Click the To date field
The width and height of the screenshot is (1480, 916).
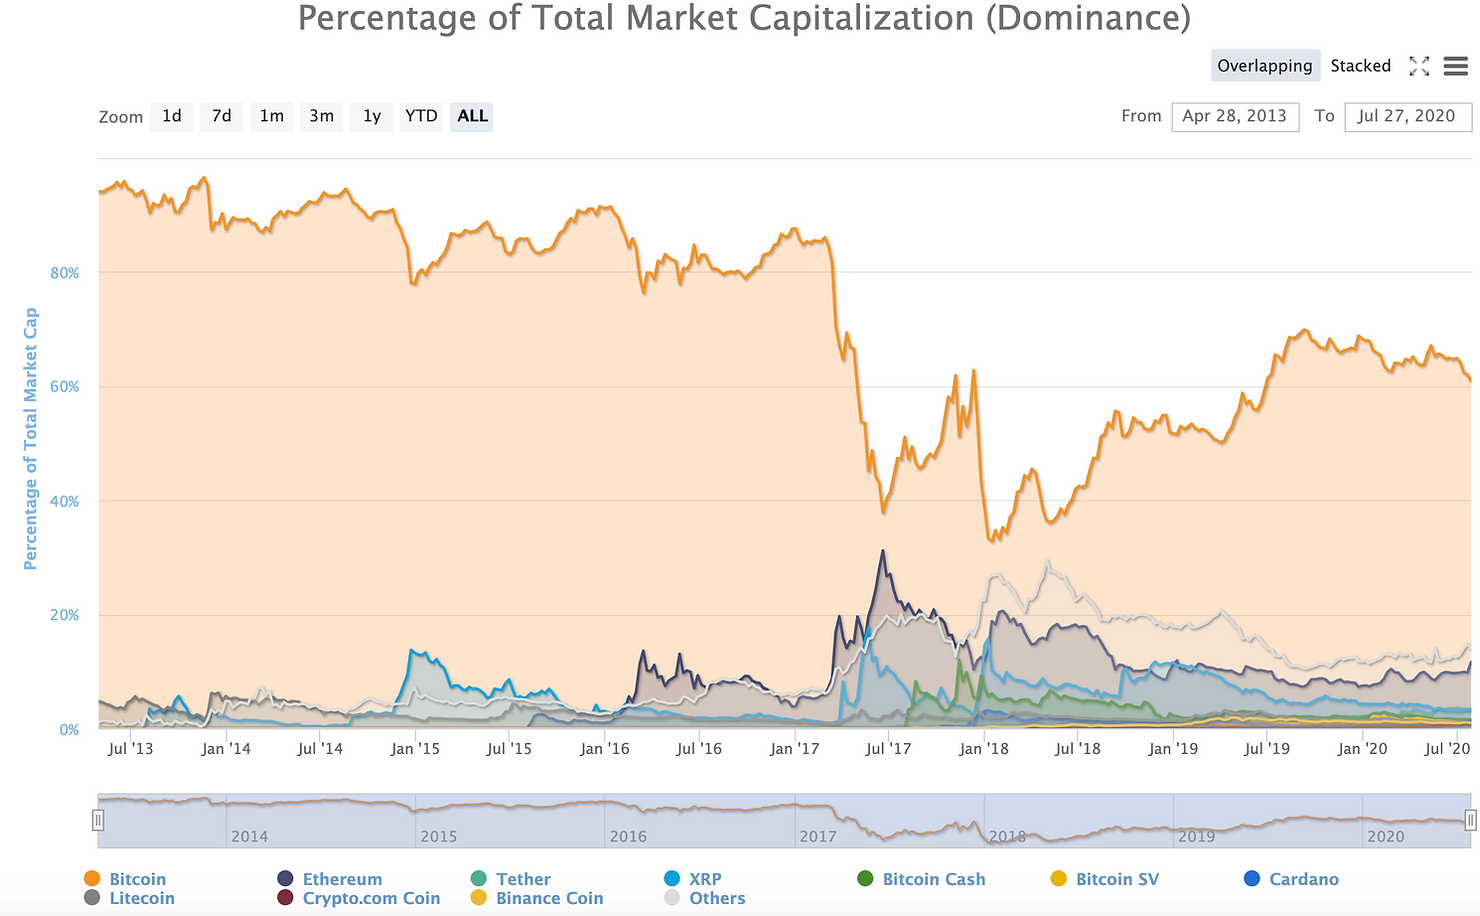(x=1407, y=116)
